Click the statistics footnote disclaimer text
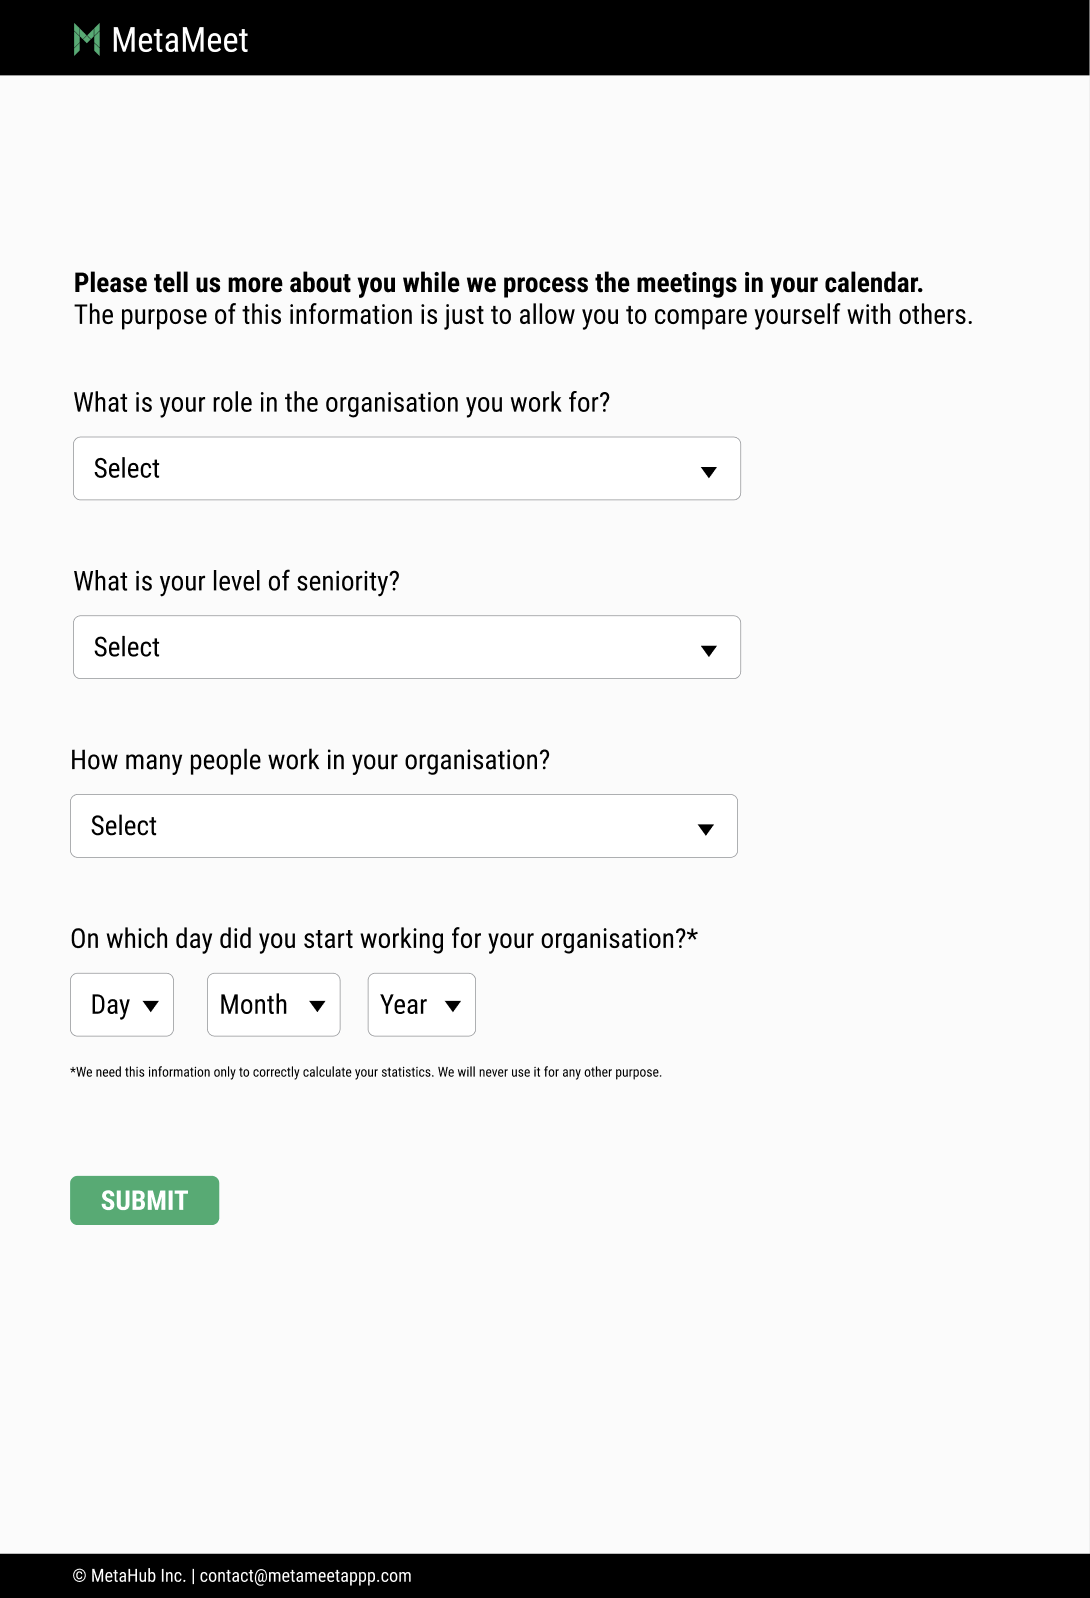The height and width of the screenshot is (1598, 1090). [x=366, y=1072]
